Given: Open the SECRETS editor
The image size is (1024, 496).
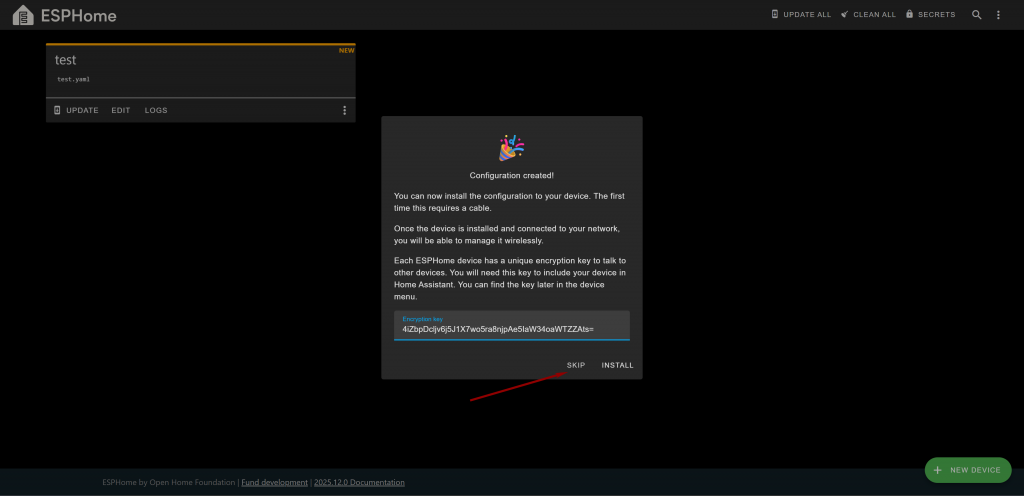Looking at the screenshot, I should 930,15.
